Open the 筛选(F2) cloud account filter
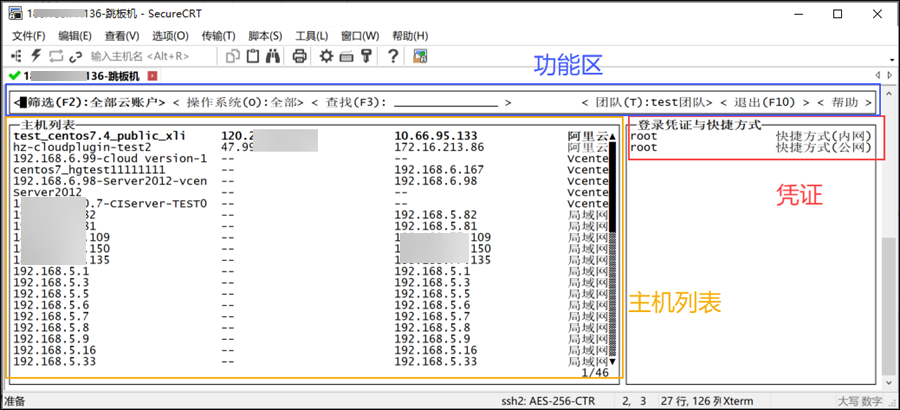 (x=91, y=102)
